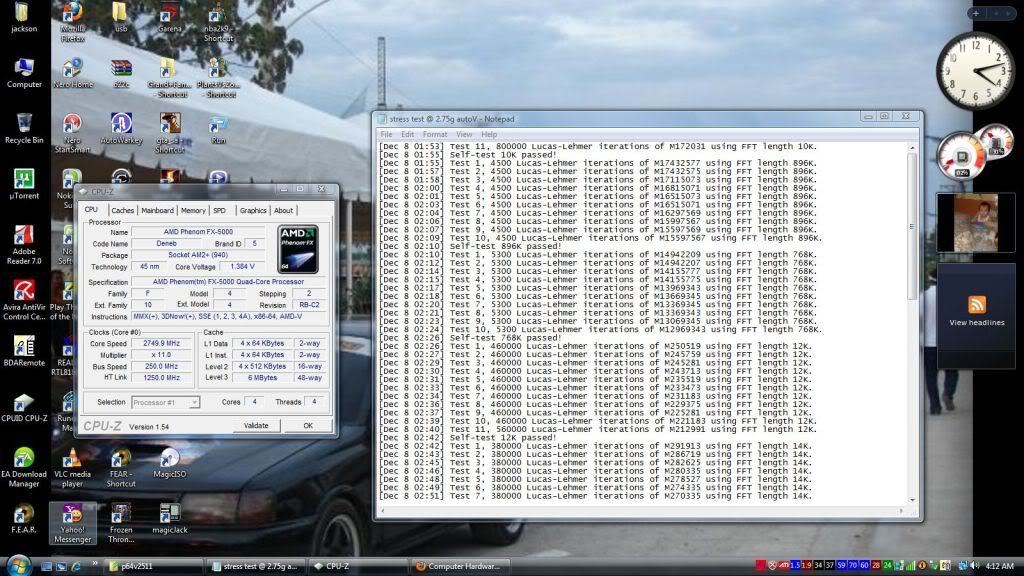Select the Avira AntiVir Control Center icon

pyautogui.click(x=24, y=300)
